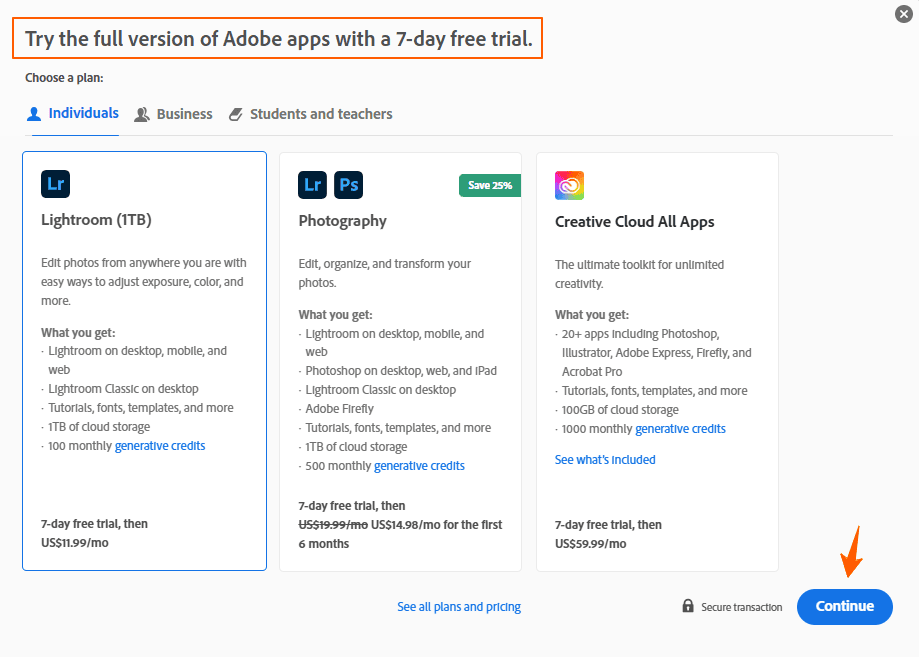Screen dimensions: 919x657
Task: Click the Lr icon in the Photography card
Action: [x=312, y=185]
